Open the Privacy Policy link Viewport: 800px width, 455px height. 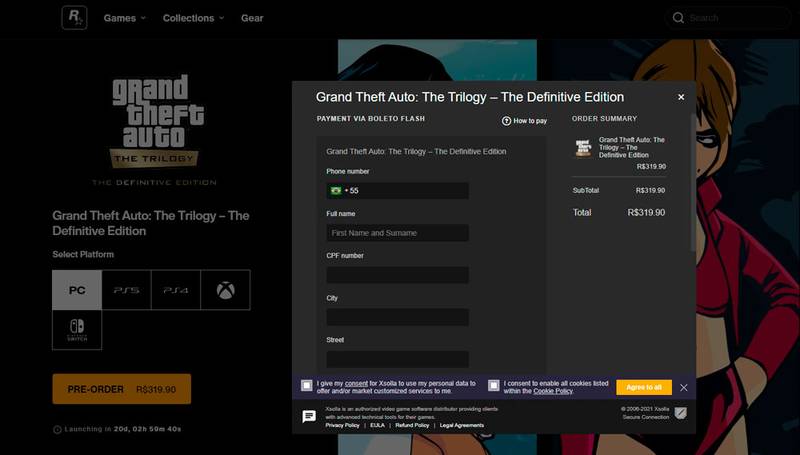coord(342,425)
